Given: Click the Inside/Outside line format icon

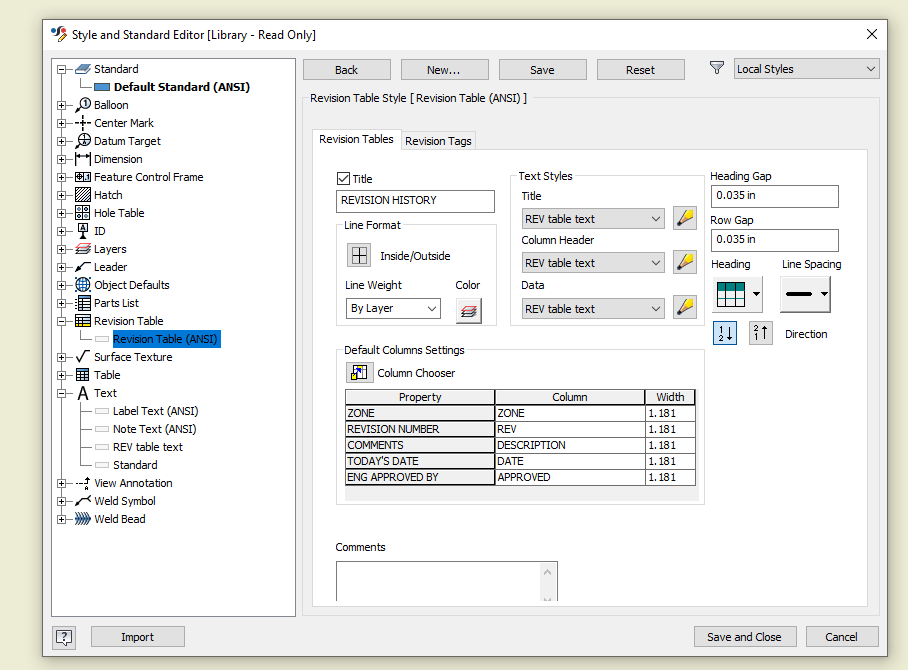Looking at the screenshot, I should (360, 254).
